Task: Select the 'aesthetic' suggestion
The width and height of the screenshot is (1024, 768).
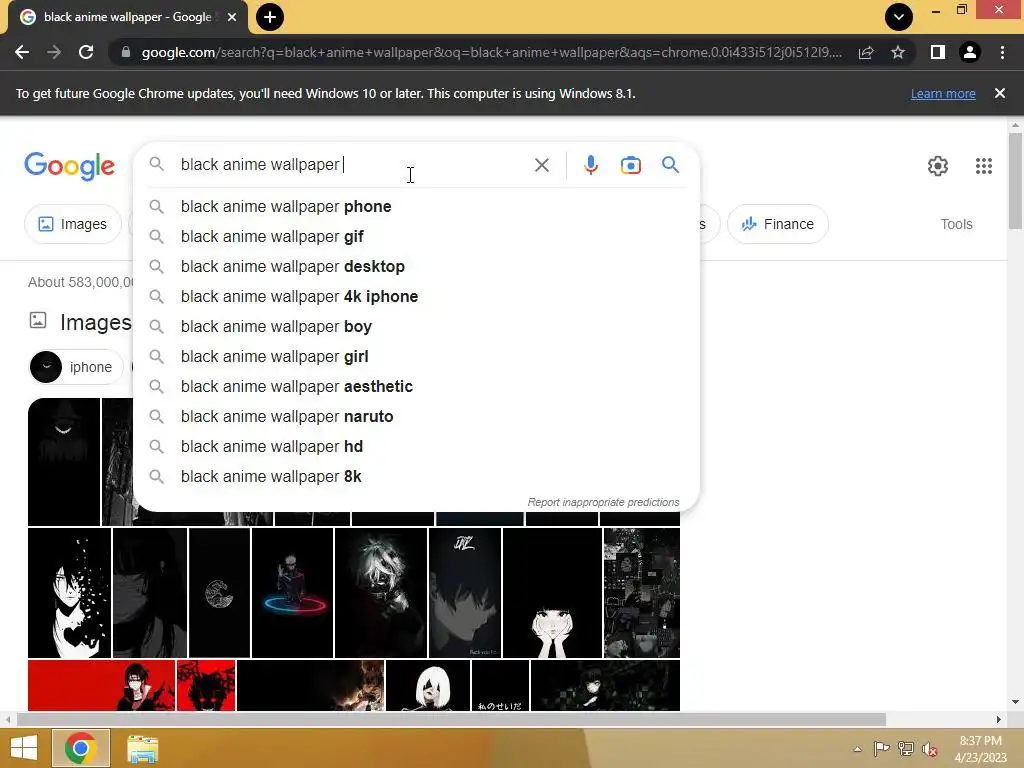Action: point(416,387)
